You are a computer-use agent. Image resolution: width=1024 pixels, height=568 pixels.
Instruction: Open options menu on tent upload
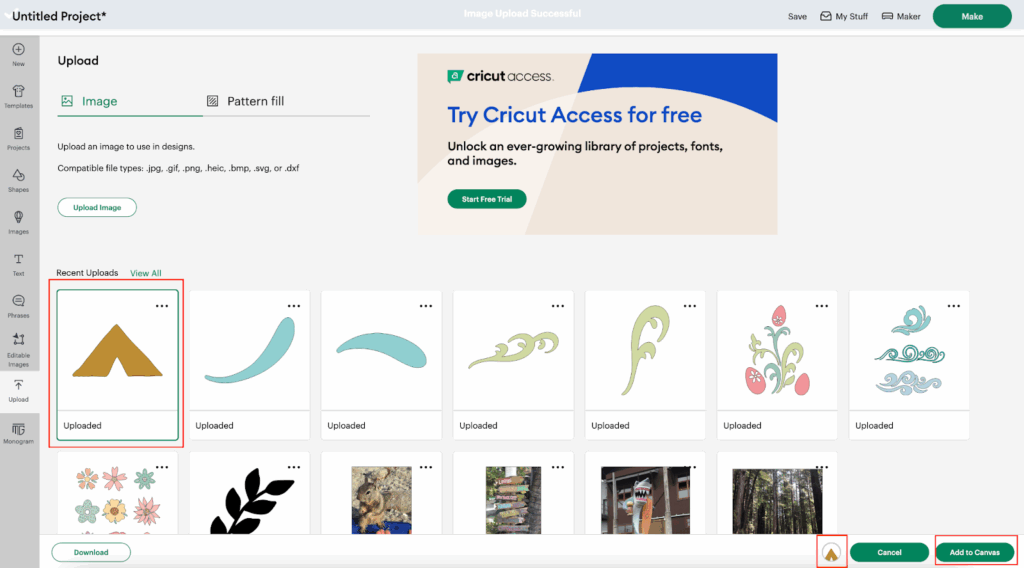162,306
